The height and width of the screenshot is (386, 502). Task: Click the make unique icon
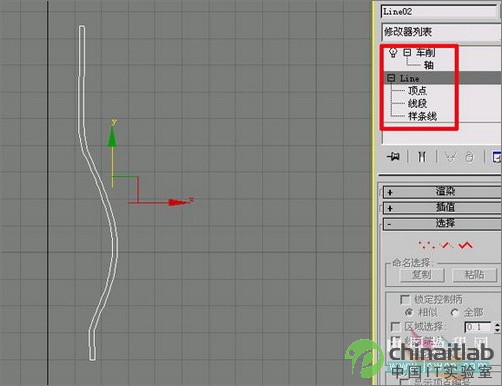click(450, 156)
